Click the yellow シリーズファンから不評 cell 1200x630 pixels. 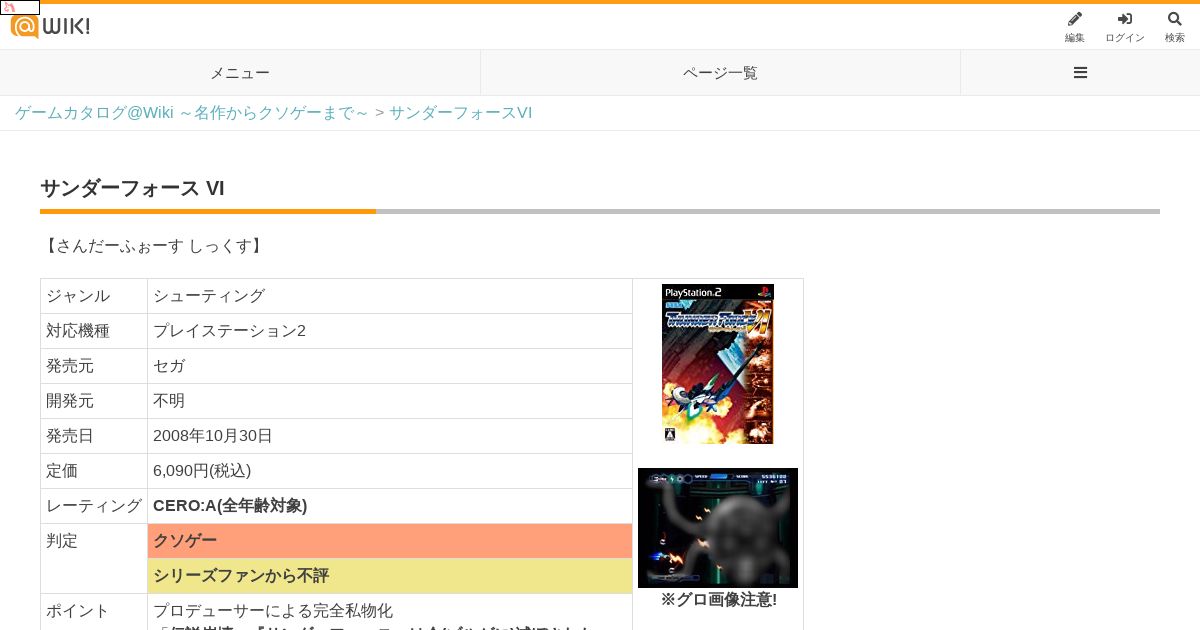390,576
